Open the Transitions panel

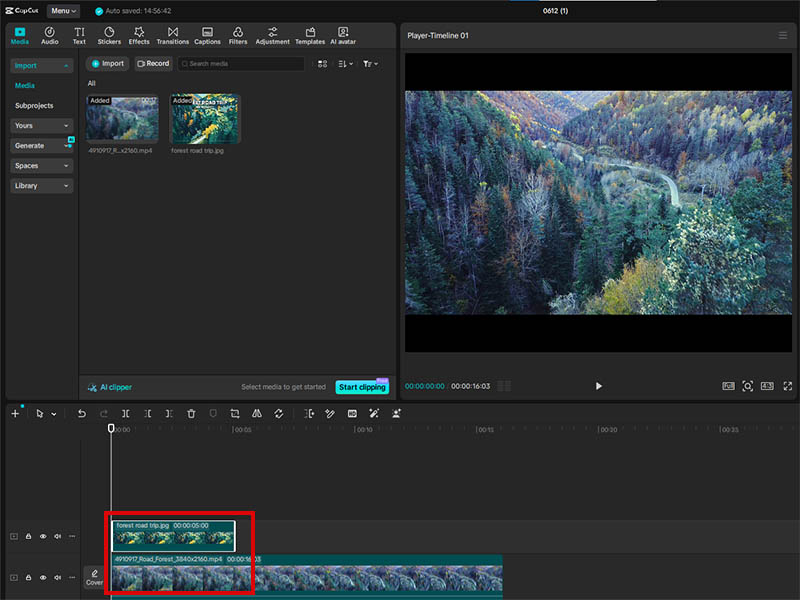[172, 36]
